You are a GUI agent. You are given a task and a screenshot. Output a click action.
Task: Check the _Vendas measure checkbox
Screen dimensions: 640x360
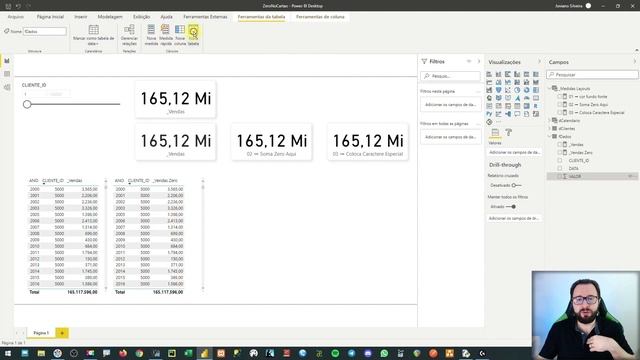[x=560, y=144]
